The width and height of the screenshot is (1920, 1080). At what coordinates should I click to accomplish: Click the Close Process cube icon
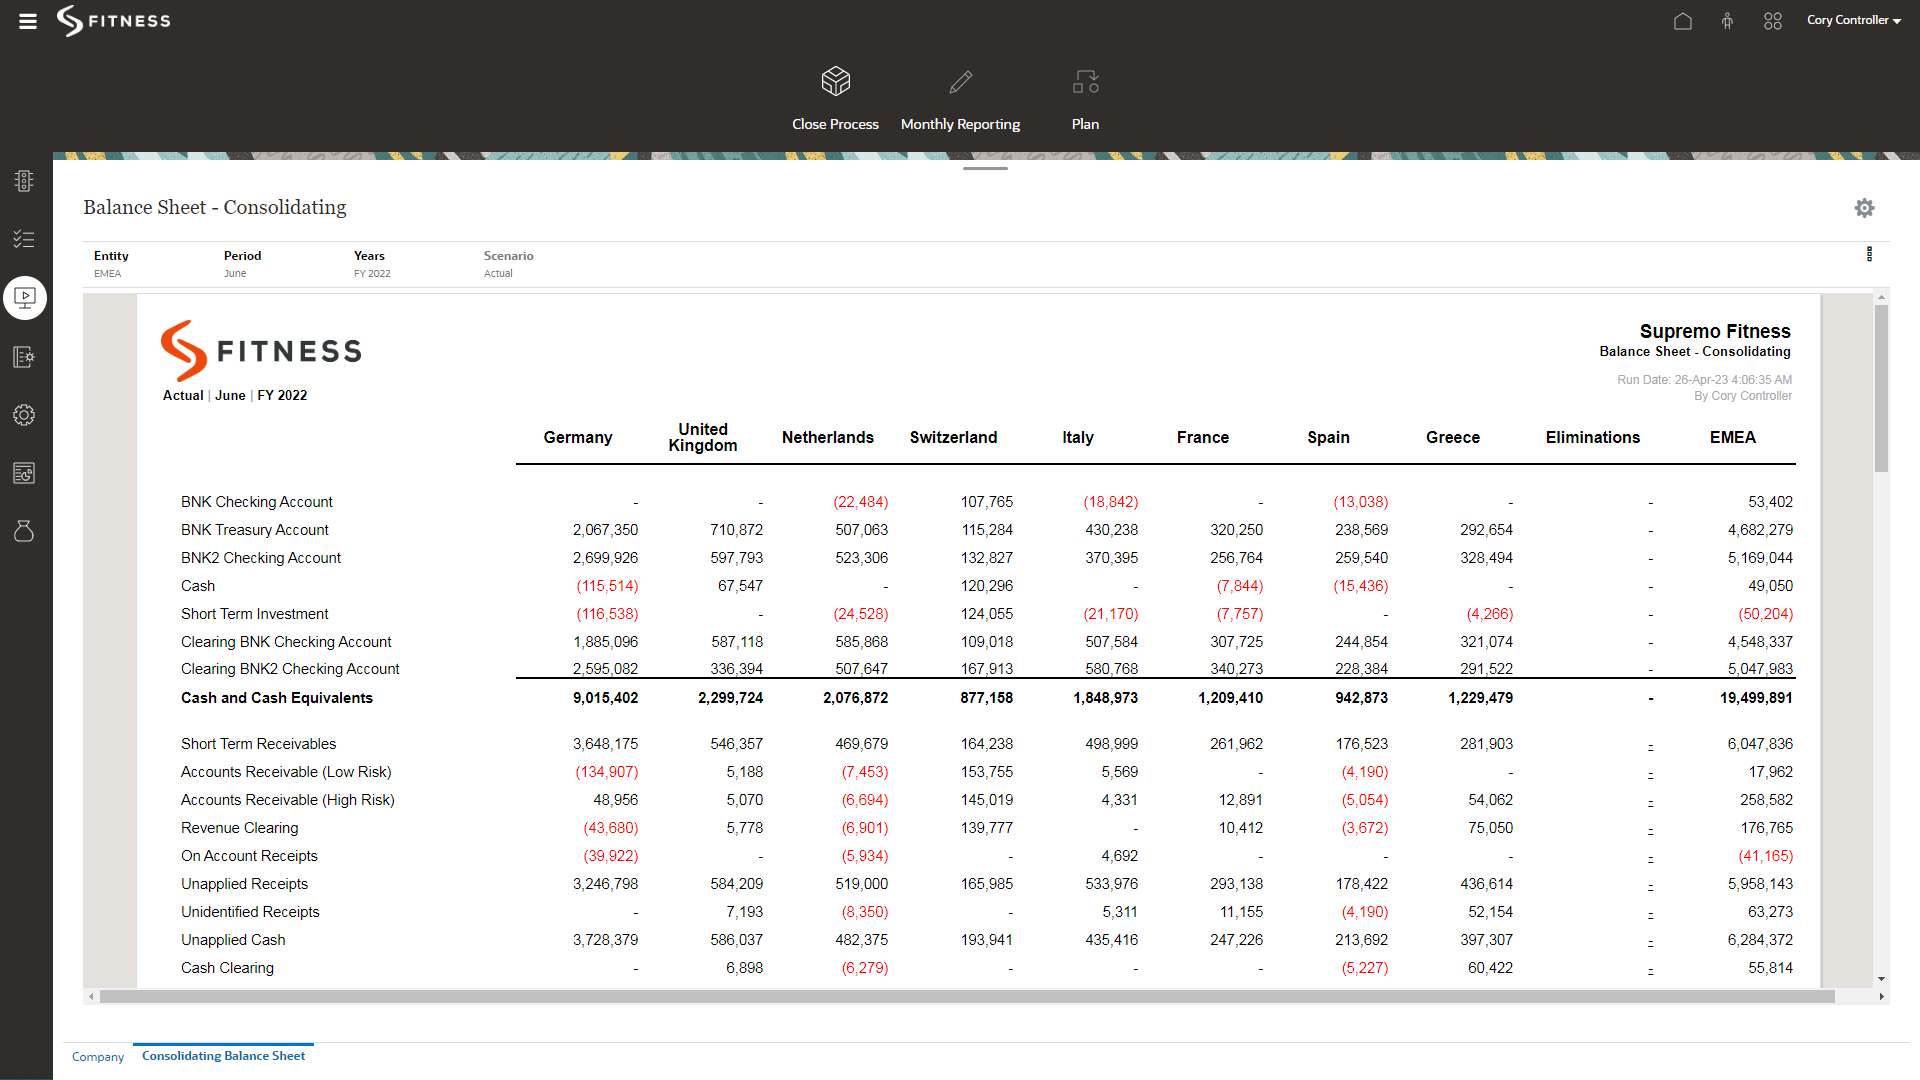point(835,81)
